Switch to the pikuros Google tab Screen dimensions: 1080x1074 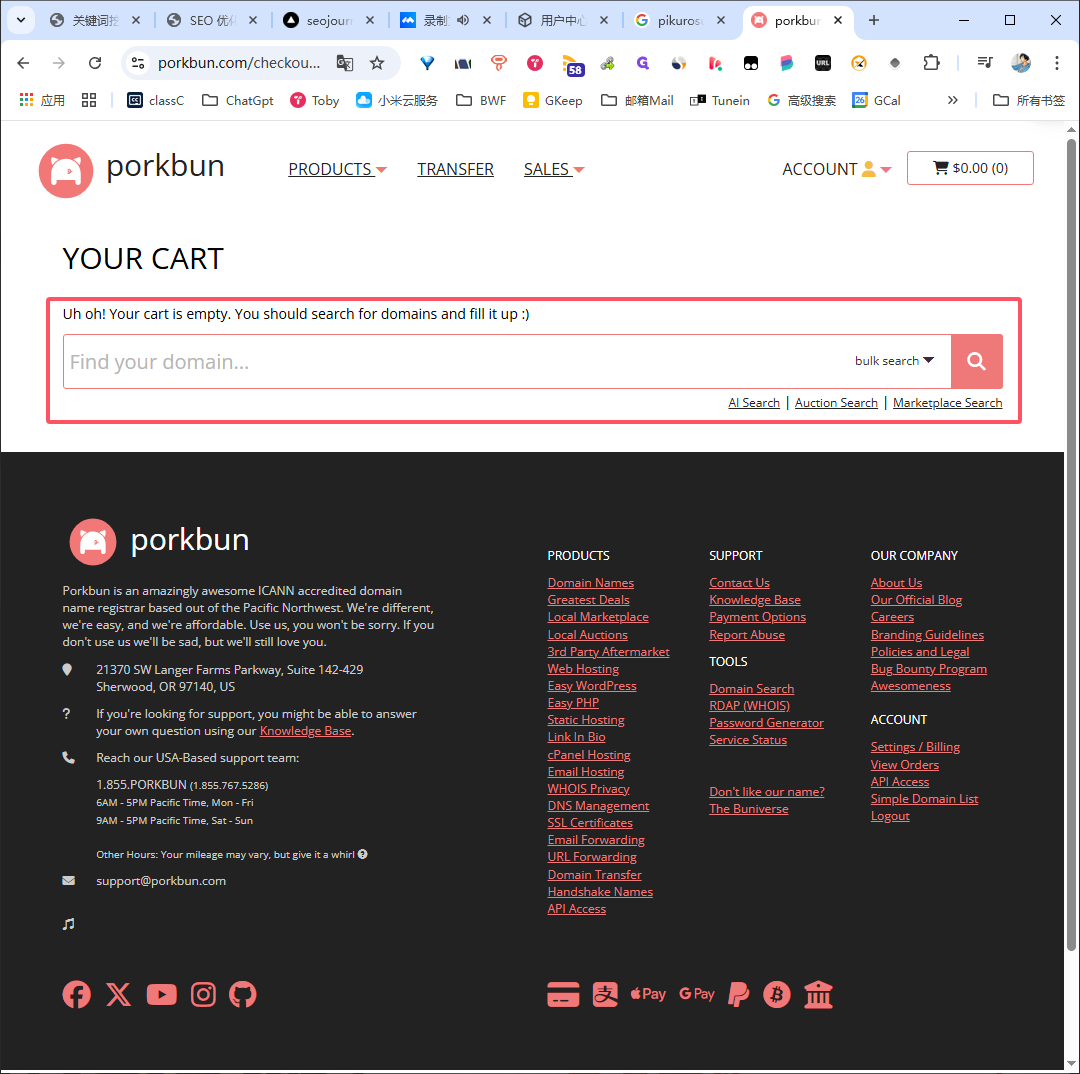point(680,21)
